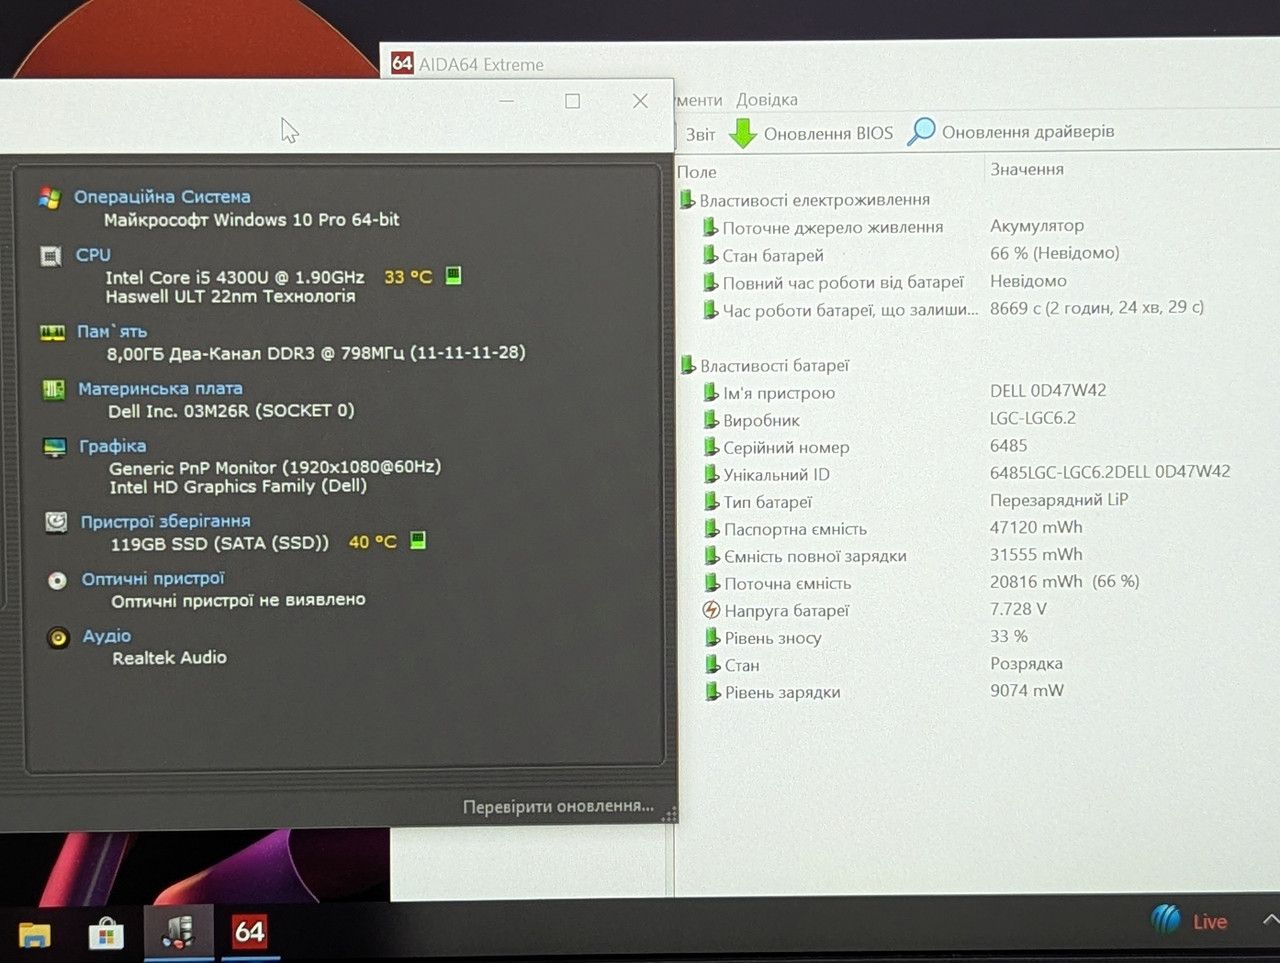1280x963 pixels.
Task: Click the CPU temperature status icon
Action: (453, 275)
